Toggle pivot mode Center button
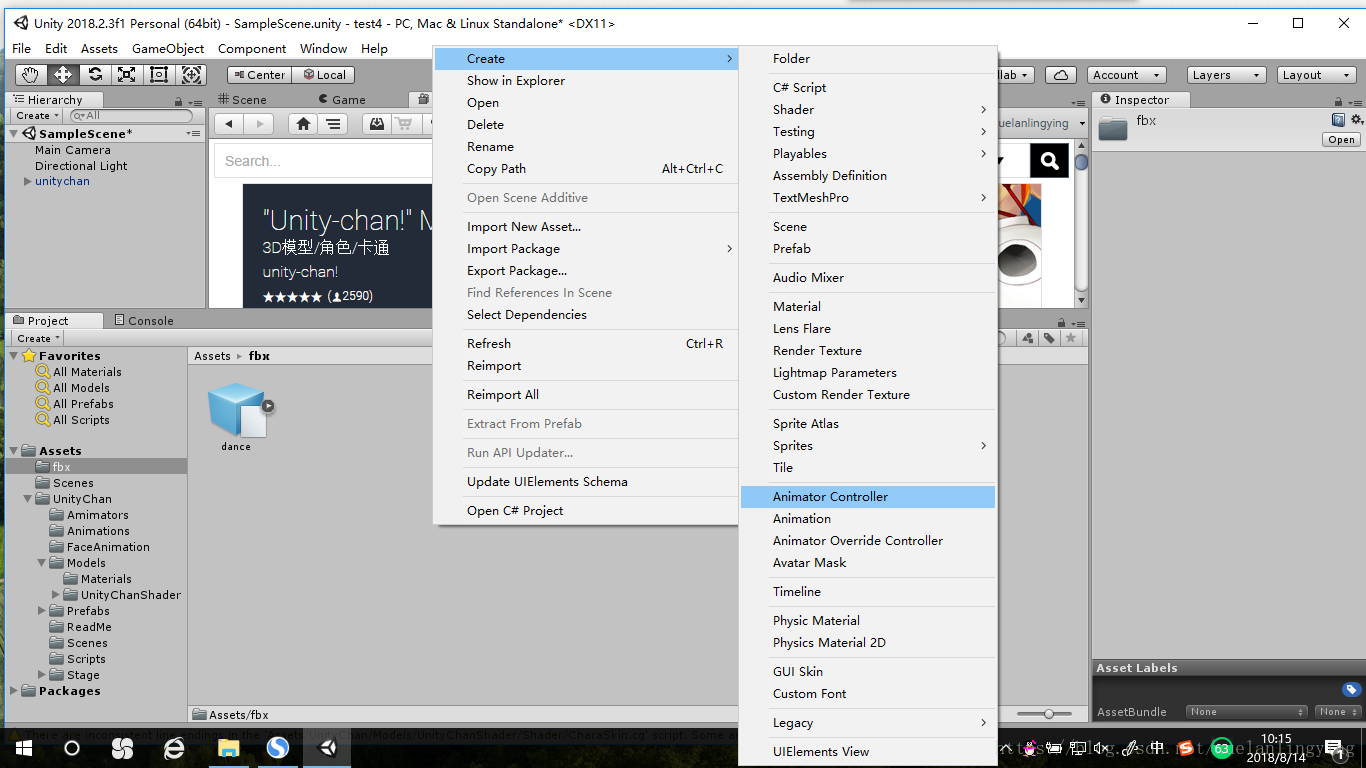The image size is (1366, 768). point(258,75)
